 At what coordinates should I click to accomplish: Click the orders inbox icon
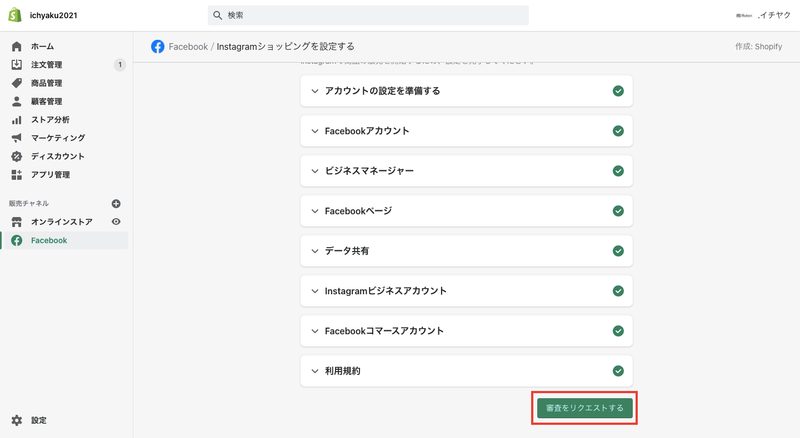click(16, 64)
